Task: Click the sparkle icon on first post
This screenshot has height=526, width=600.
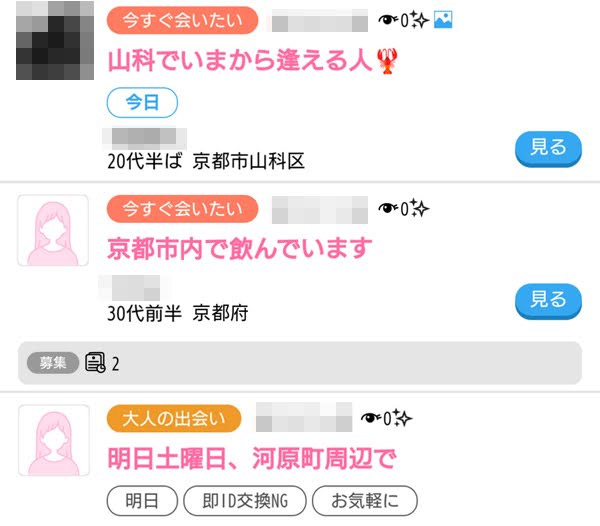Action: pyautogui.click(x=419, y=20)
